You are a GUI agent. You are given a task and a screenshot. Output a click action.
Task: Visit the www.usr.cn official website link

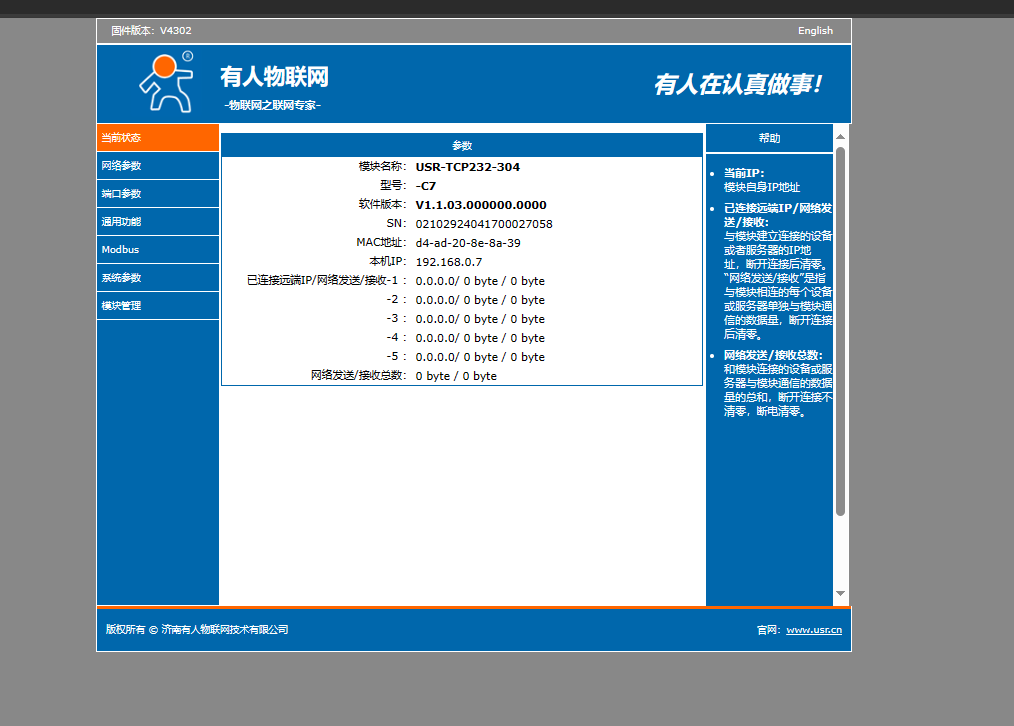point(813,630)
